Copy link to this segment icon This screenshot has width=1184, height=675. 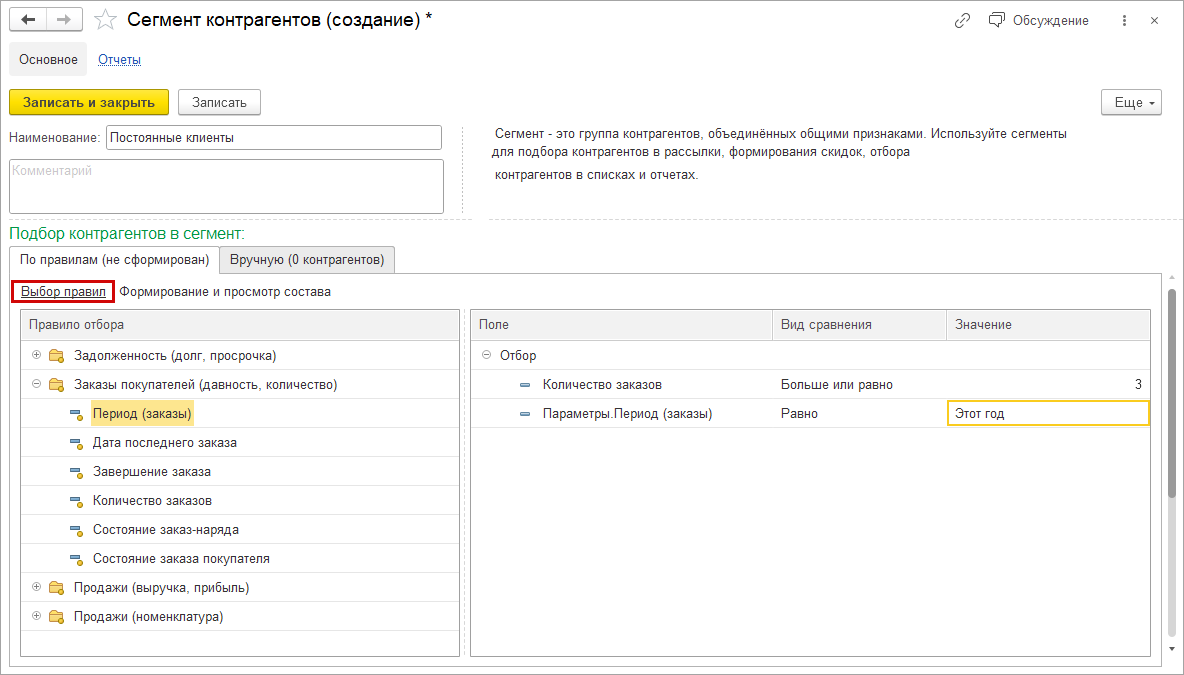tap(963, 20)
